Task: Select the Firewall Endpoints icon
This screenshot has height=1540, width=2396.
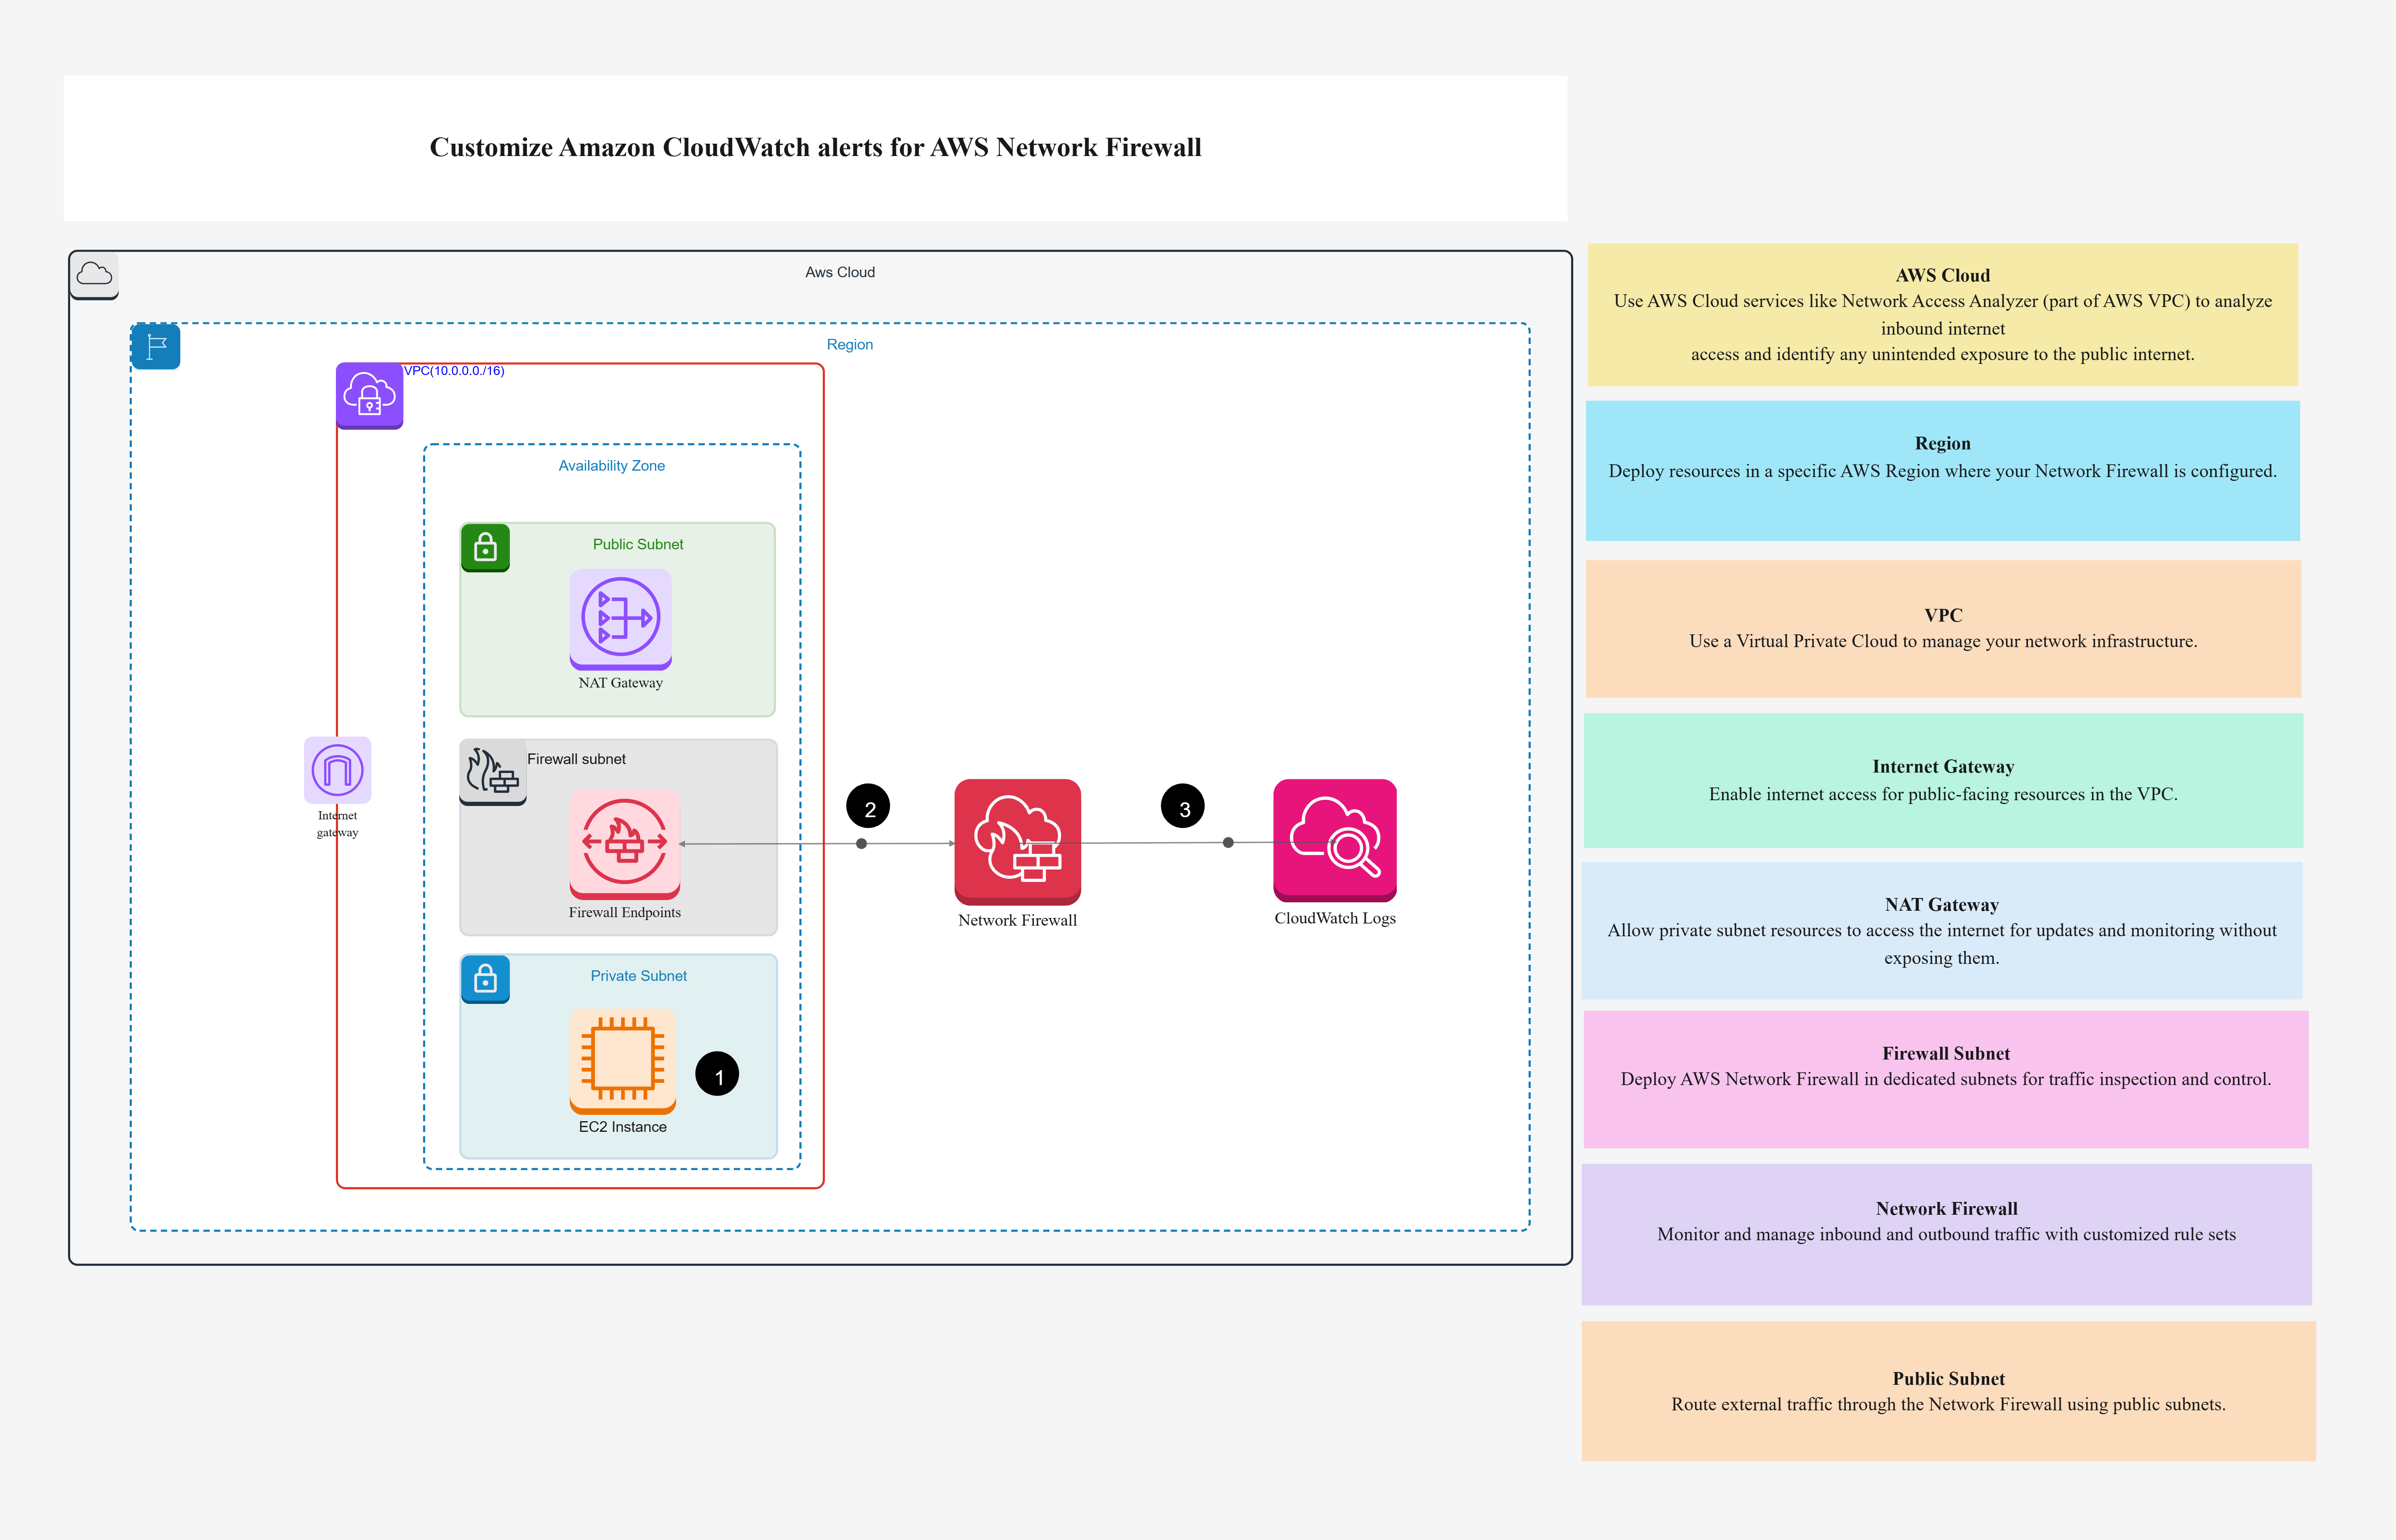Action: (624, 844)
